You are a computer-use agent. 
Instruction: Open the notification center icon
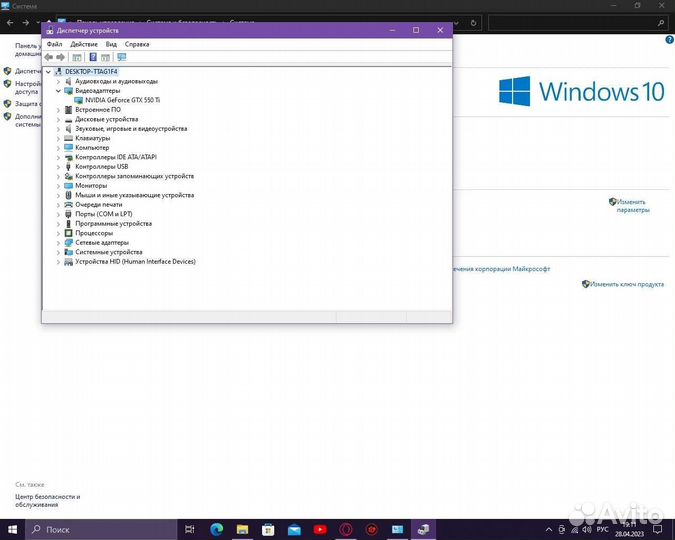658,529
